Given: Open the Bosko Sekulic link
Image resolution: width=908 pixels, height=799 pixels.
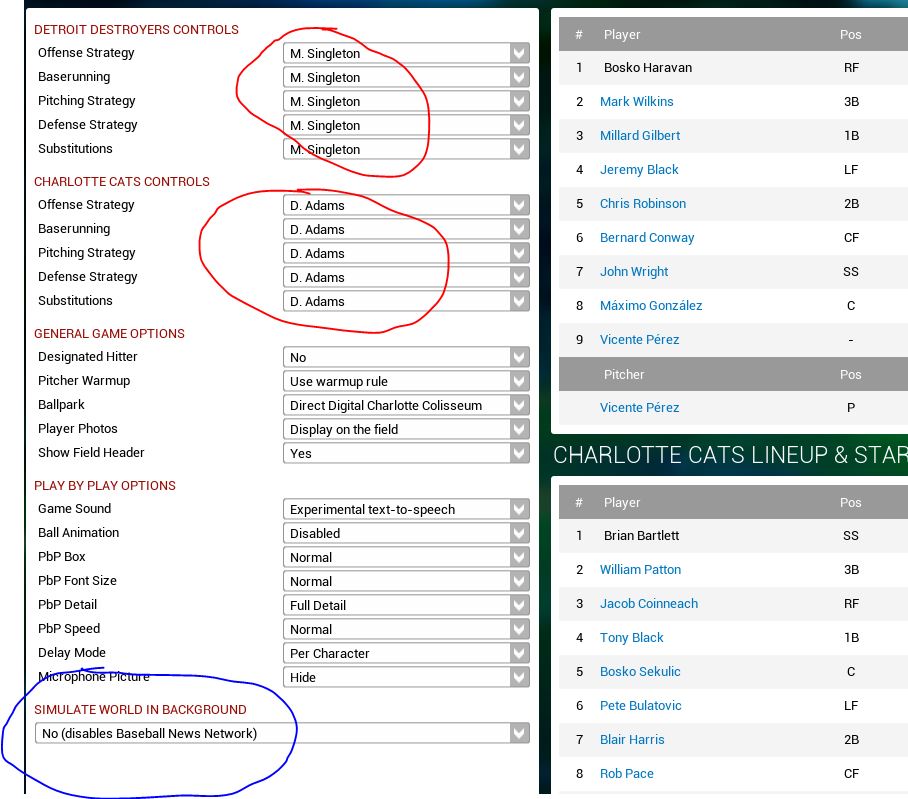Looking at the screenshot, I should pyautogui.click(x=640, y=672).
